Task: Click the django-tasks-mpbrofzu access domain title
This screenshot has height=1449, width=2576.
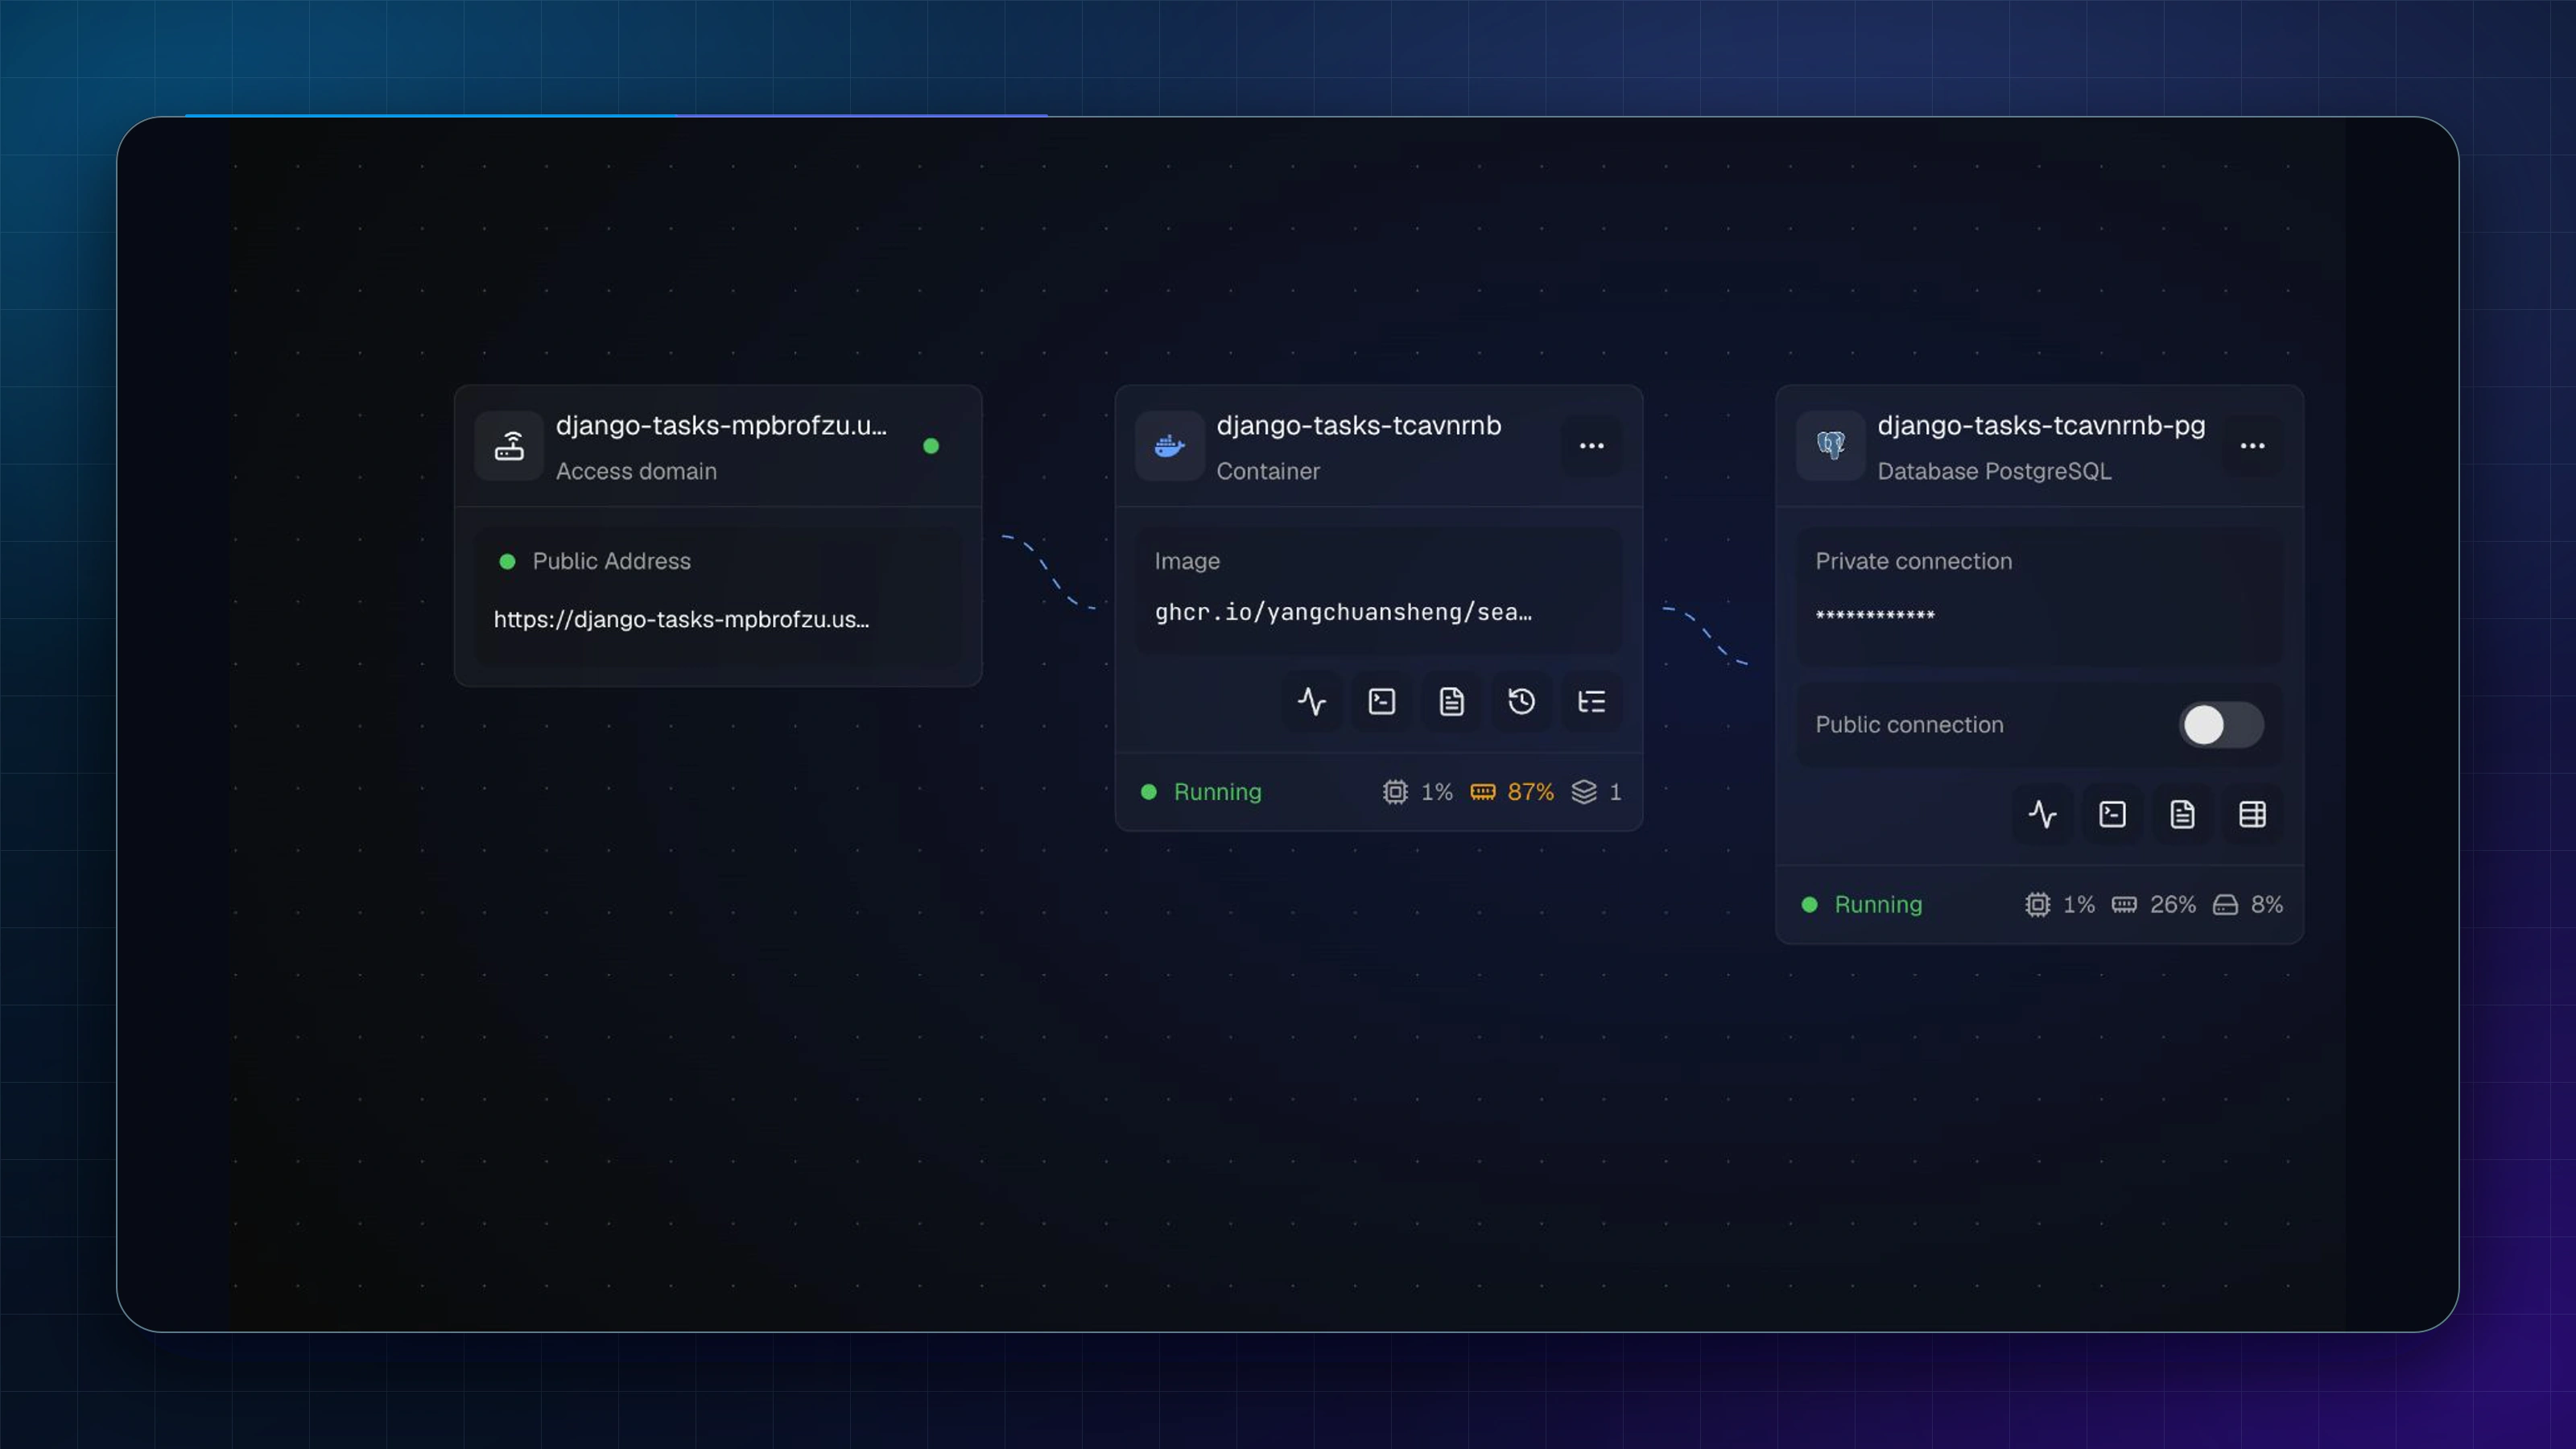Action: 721,425
